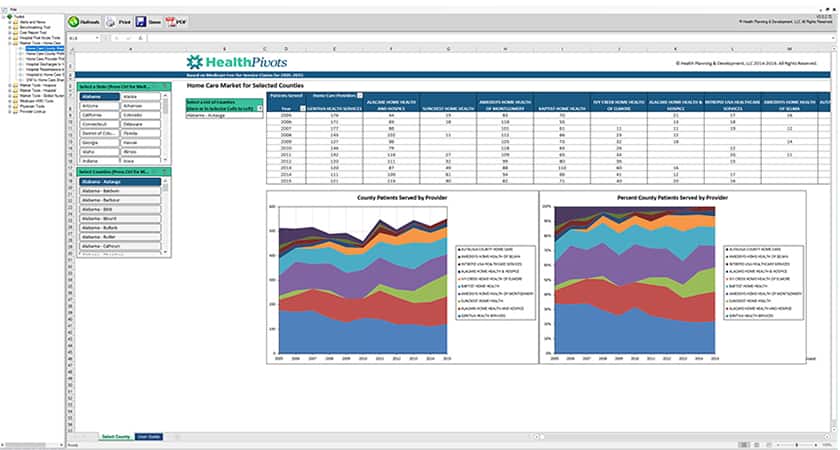The image size is (840, 450).
Task: Open the selected counties list filter dropdown
Action: pos(260,108)
